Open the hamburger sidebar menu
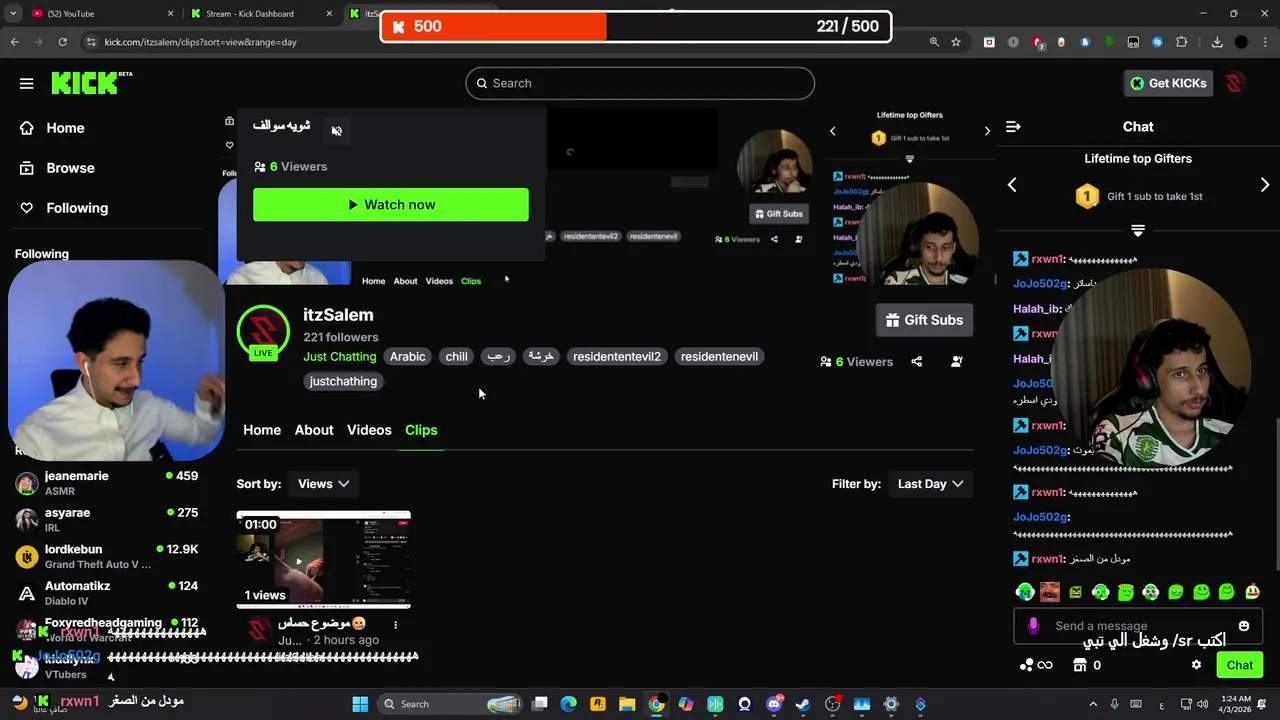Viewport: 1280px width, 720px height. (x=26, y=83)
